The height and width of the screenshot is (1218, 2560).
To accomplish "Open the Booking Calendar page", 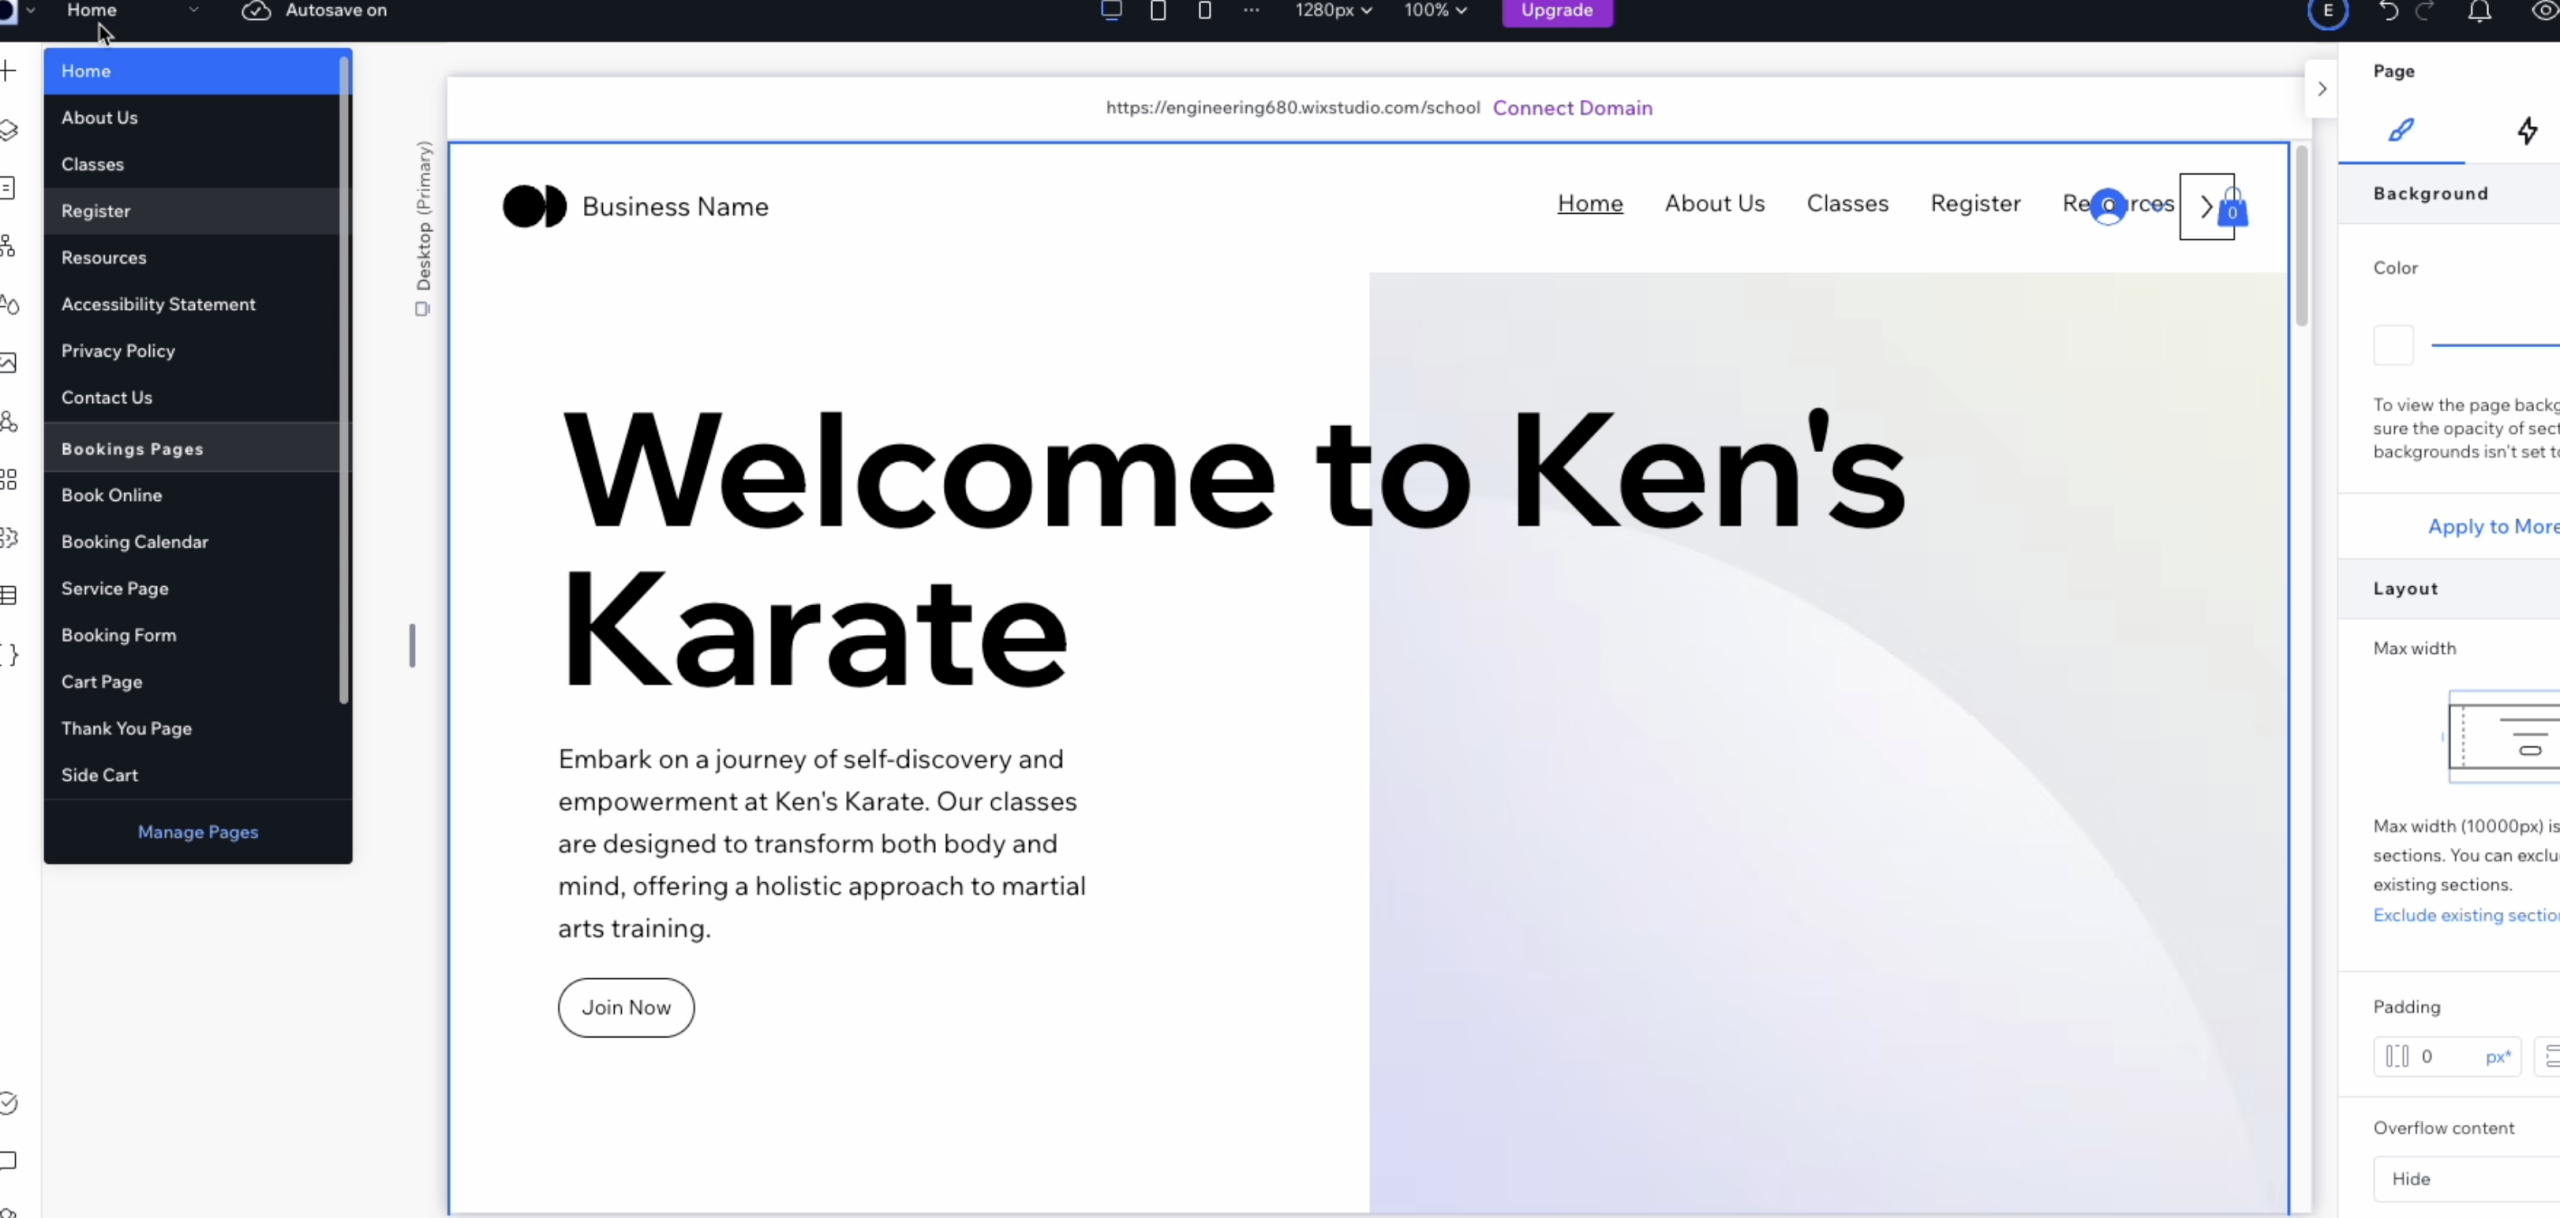I will click(x=192, y=542).
